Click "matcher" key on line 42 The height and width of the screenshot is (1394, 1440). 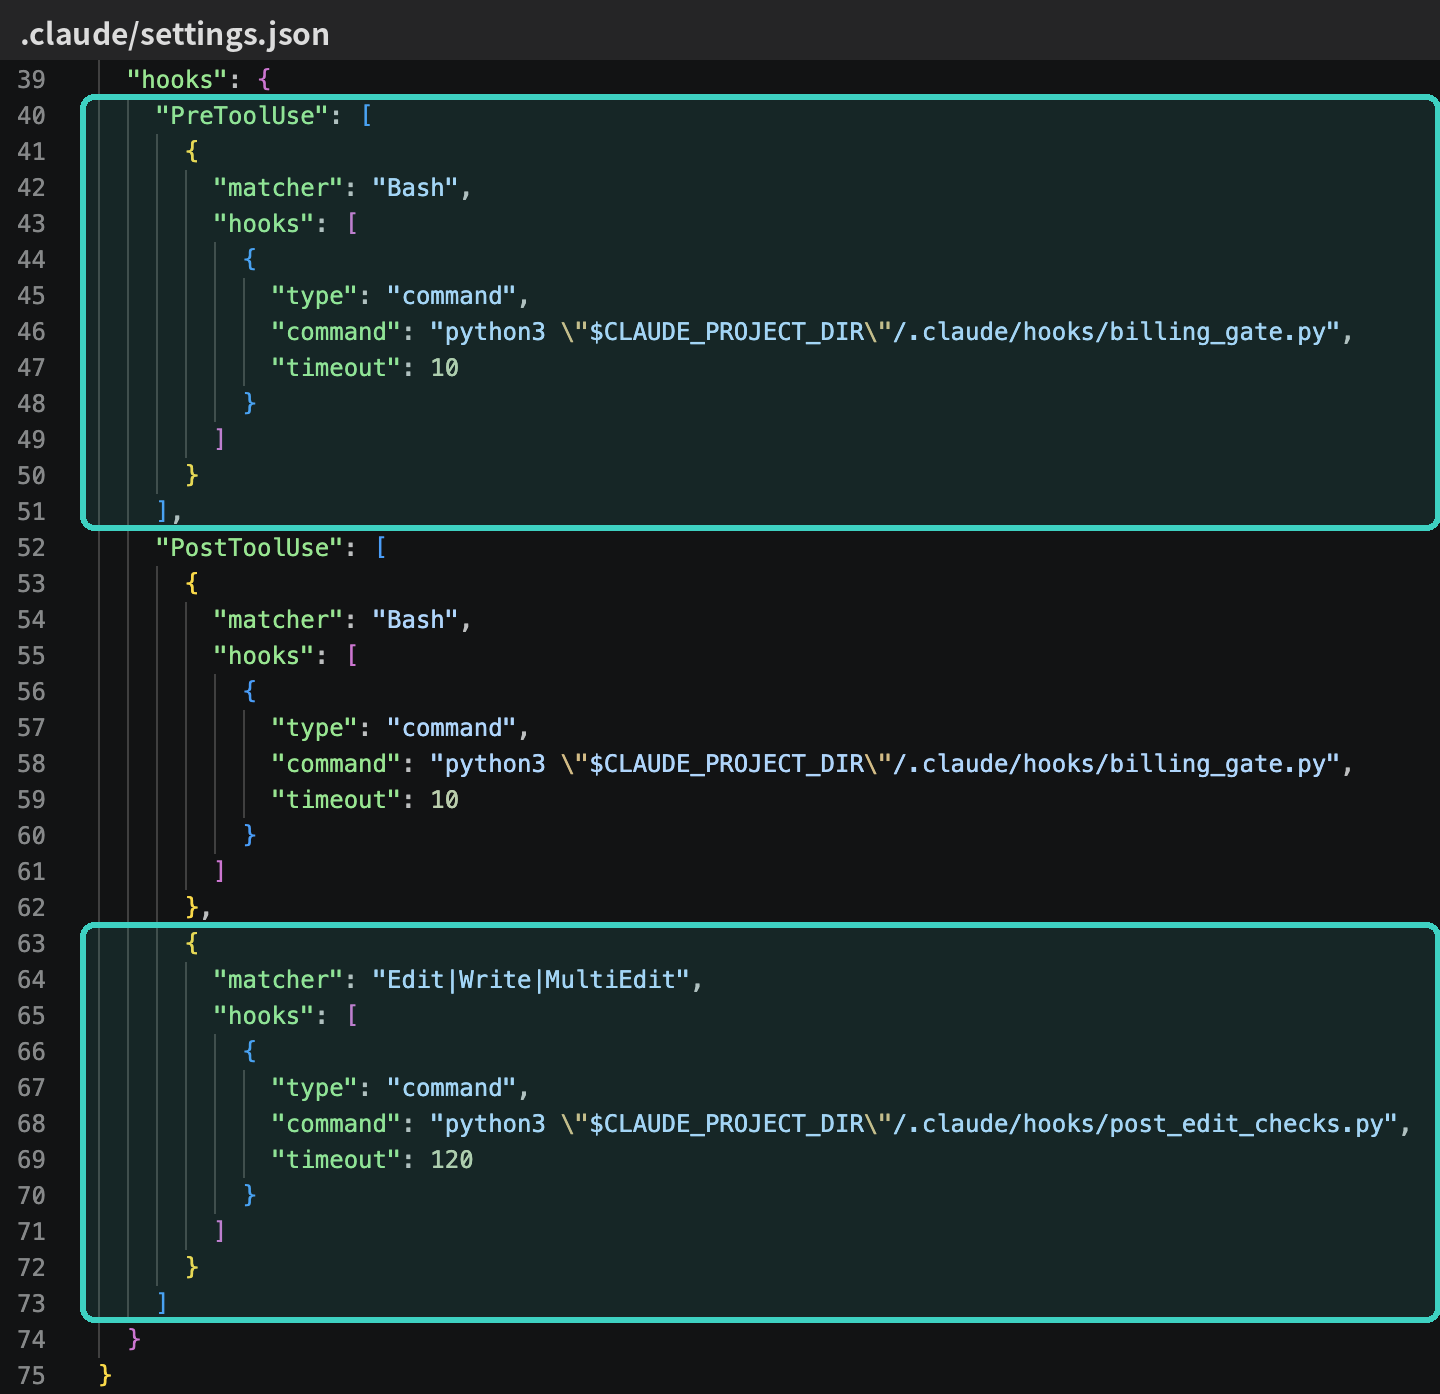[278, 188]
